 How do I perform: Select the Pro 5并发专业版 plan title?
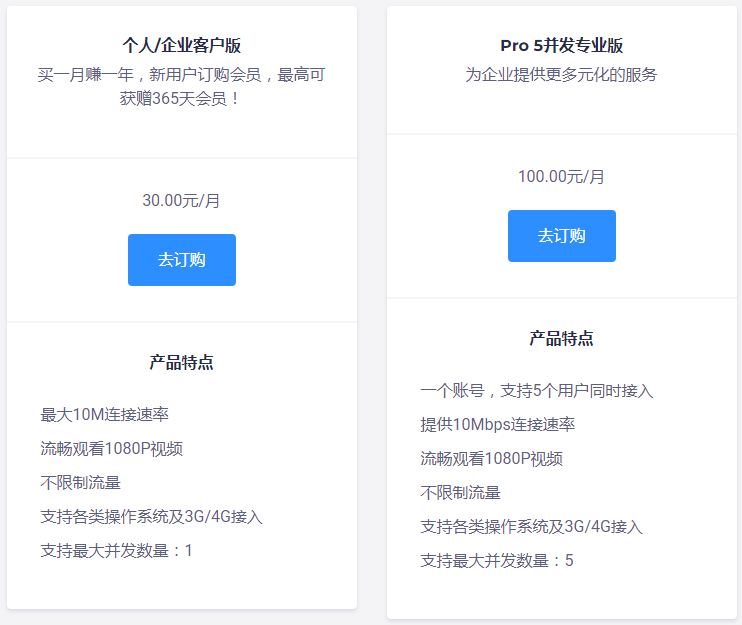point(561,45)
